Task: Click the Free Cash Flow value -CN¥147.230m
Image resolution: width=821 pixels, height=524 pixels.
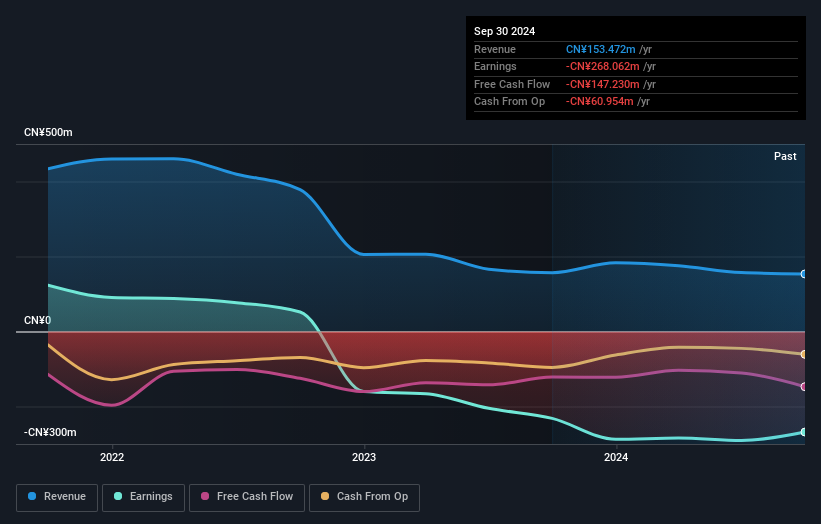Action: [603, 84]
